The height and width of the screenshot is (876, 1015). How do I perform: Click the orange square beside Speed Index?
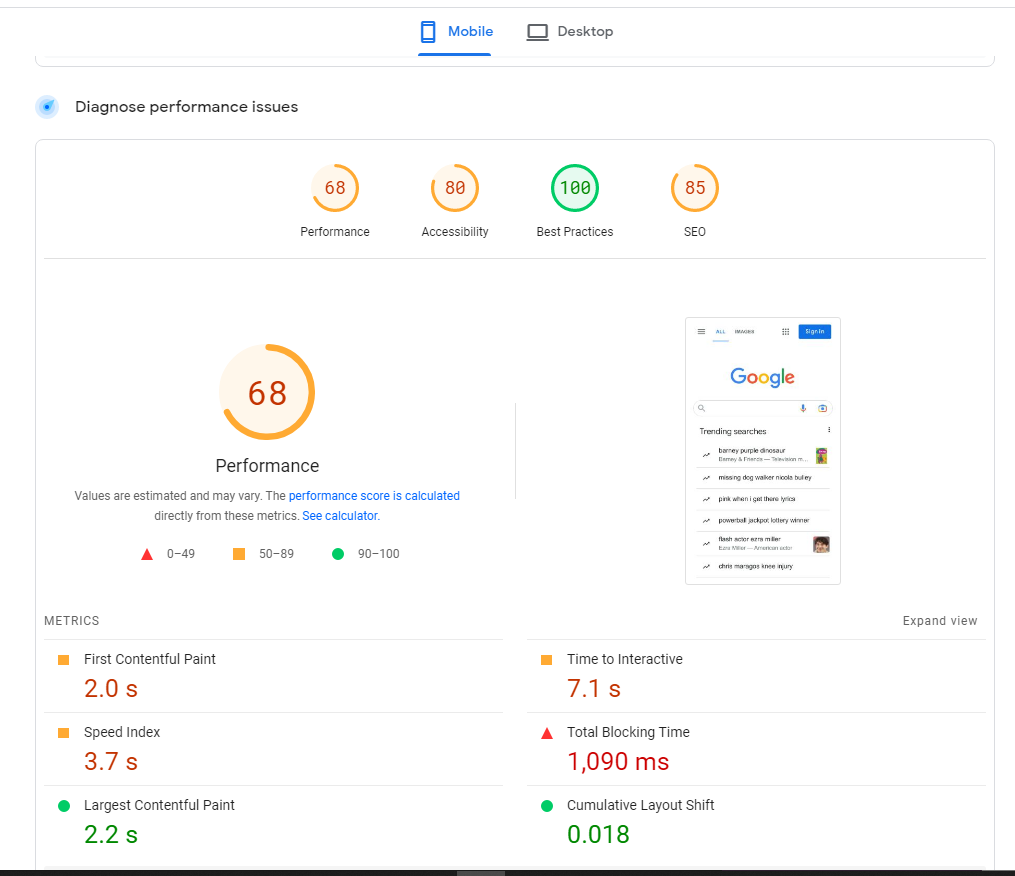(63, 733)
